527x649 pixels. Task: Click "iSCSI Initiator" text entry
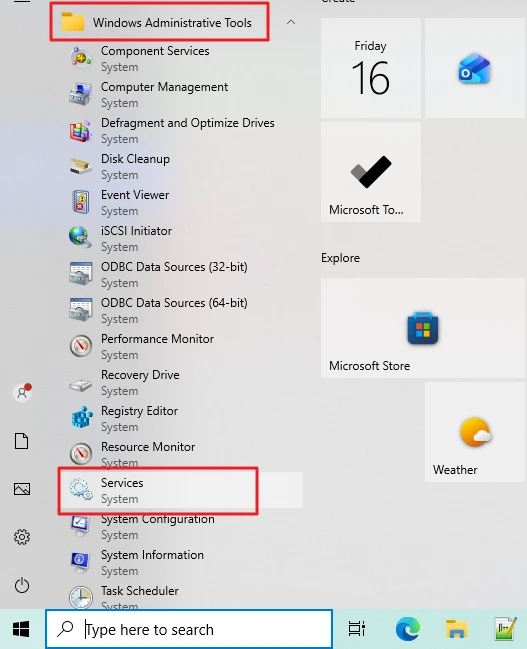point(136,231)
